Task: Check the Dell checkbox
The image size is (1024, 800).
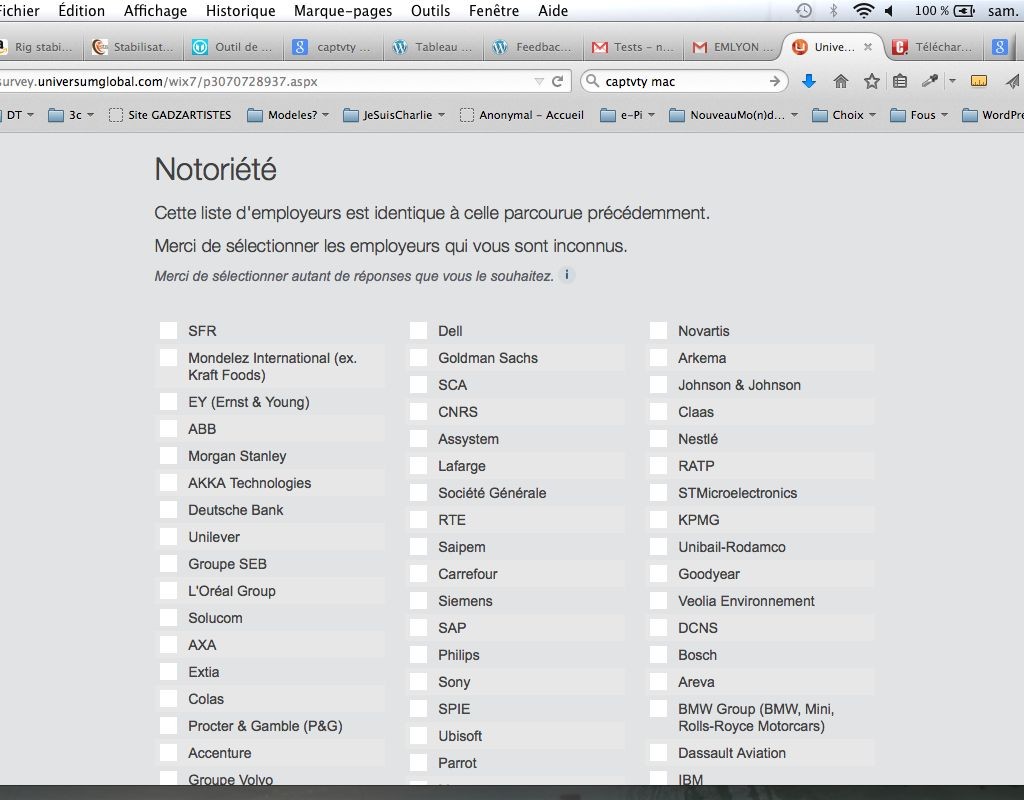Action: click(x=419, y=330)
